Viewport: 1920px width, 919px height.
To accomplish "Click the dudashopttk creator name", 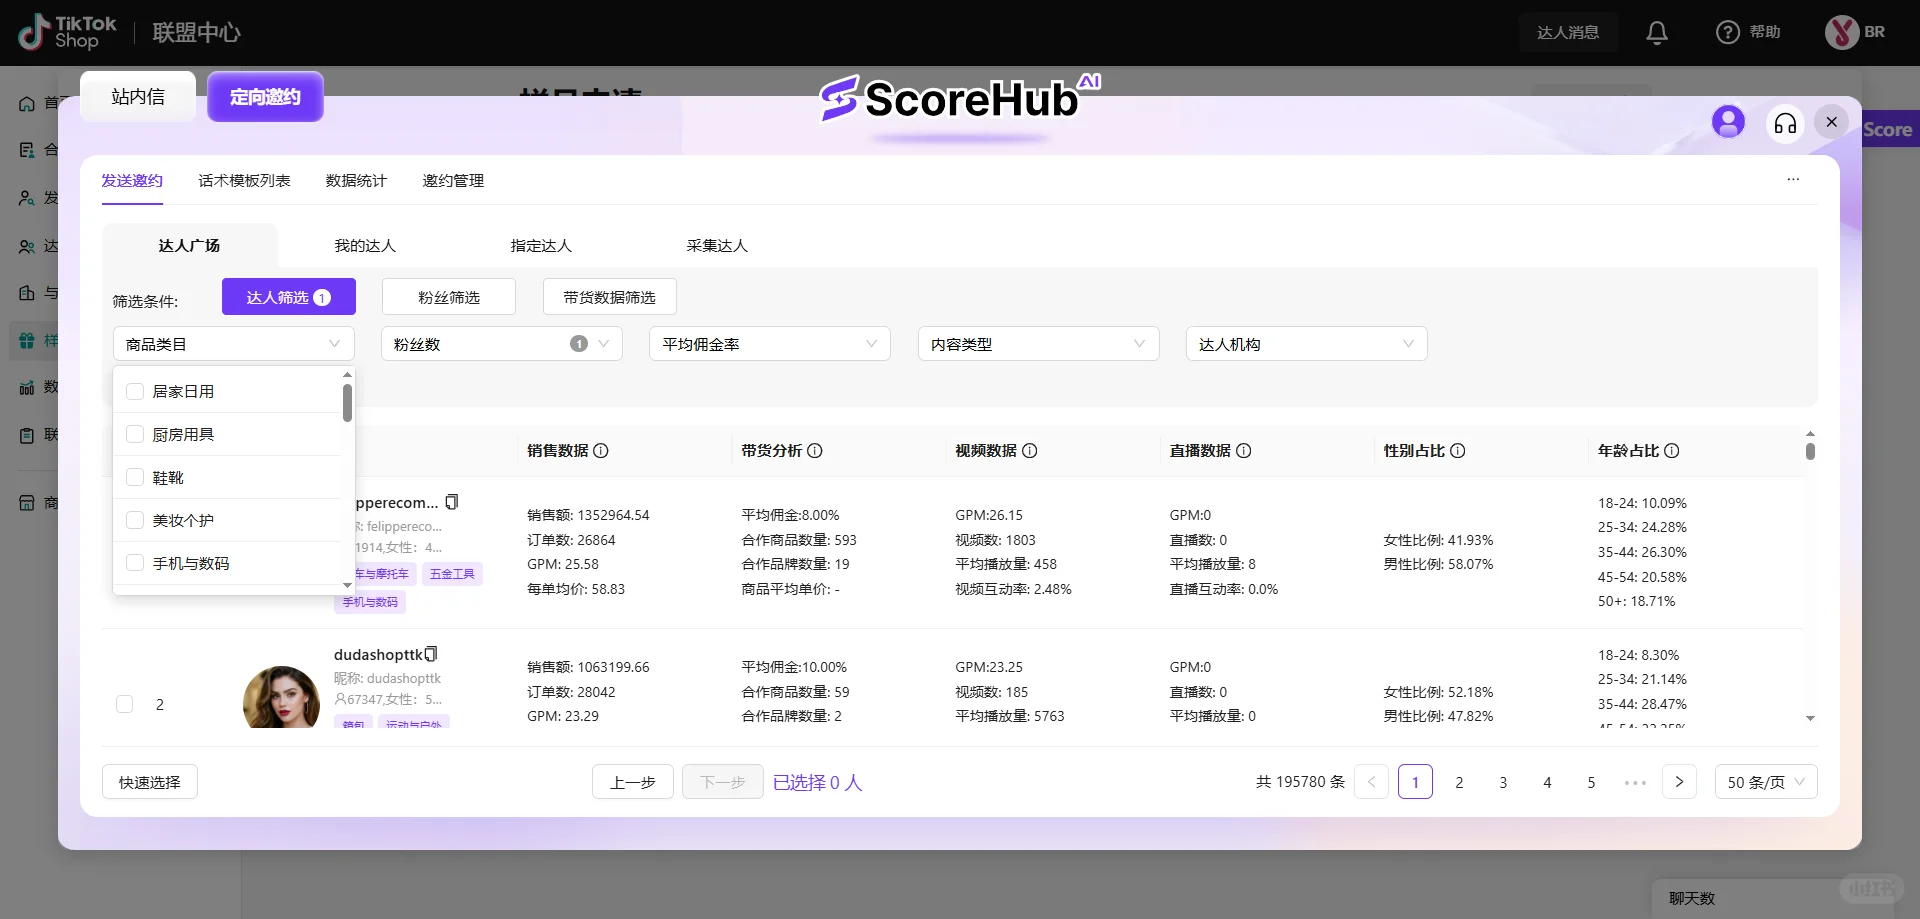I will pyautogui.click(x=378, y=655).
